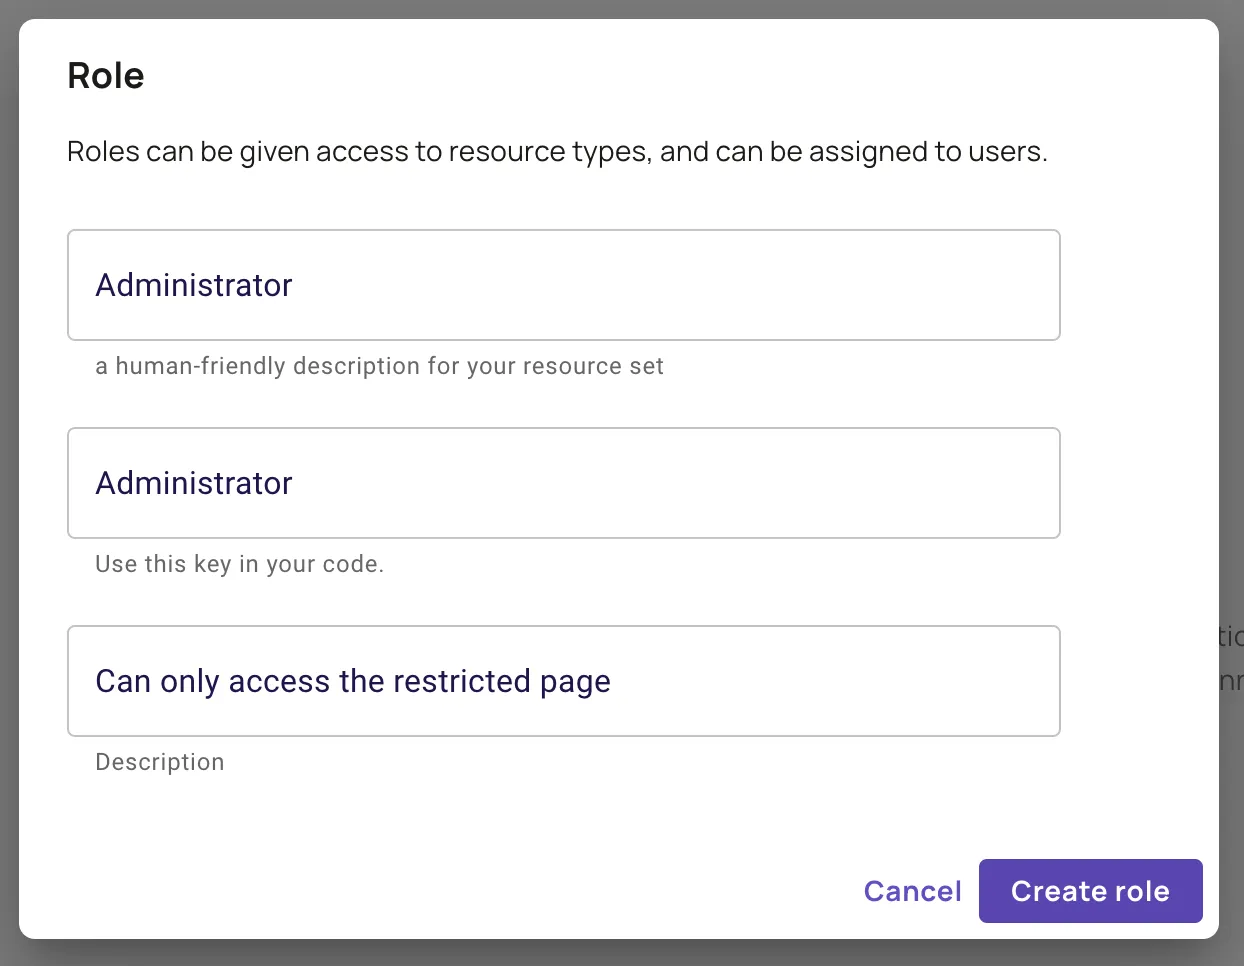Click the 'Description' label under the last field
Screen dimensions: 1244x966
[159, 762]
